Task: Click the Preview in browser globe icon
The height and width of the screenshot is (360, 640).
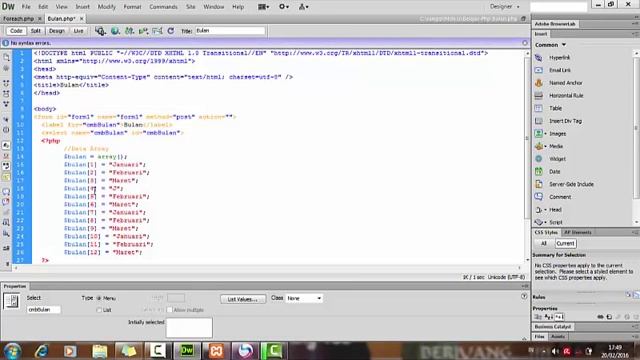Action: point(115,31)
